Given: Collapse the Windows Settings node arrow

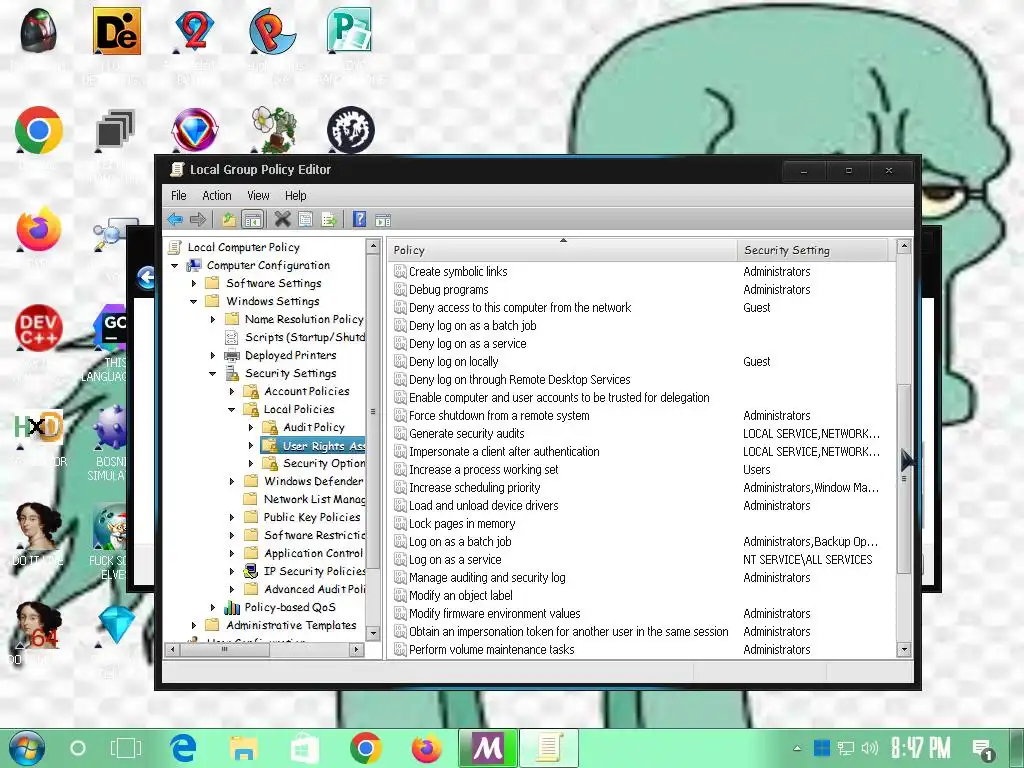Looking at the screenshot, I should (193, 302).
